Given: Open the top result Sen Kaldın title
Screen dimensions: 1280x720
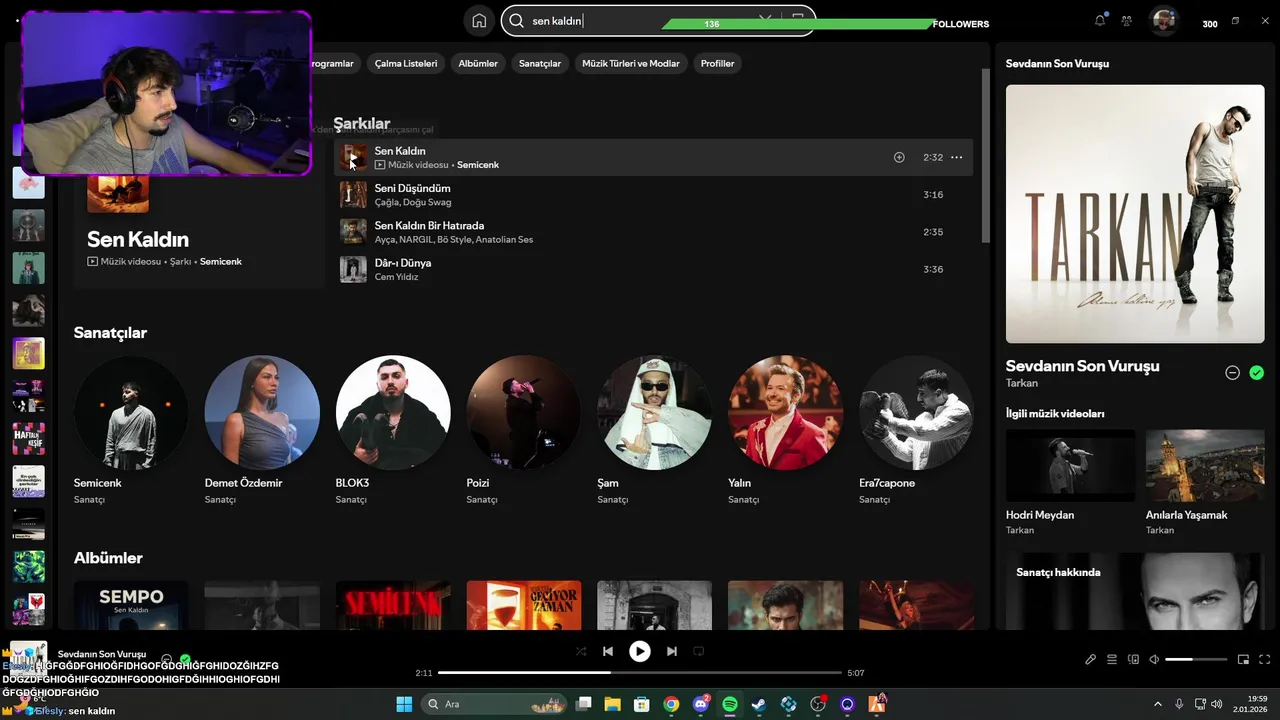Looking at the screenshot, I should 138,239.
